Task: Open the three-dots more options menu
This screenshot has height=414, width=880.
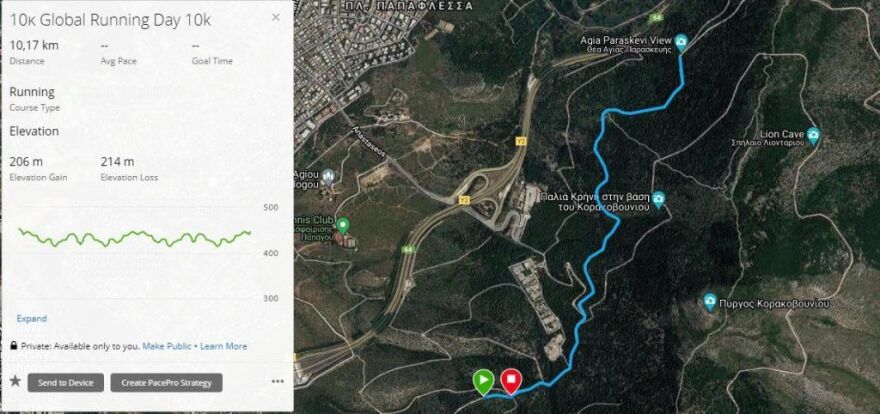Action: tap(278, 381)
